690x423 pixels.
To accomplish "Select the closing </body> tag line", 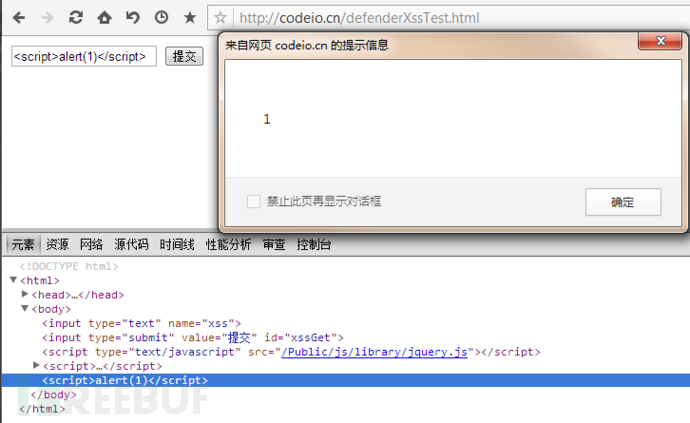I will (x=53, y=394).
